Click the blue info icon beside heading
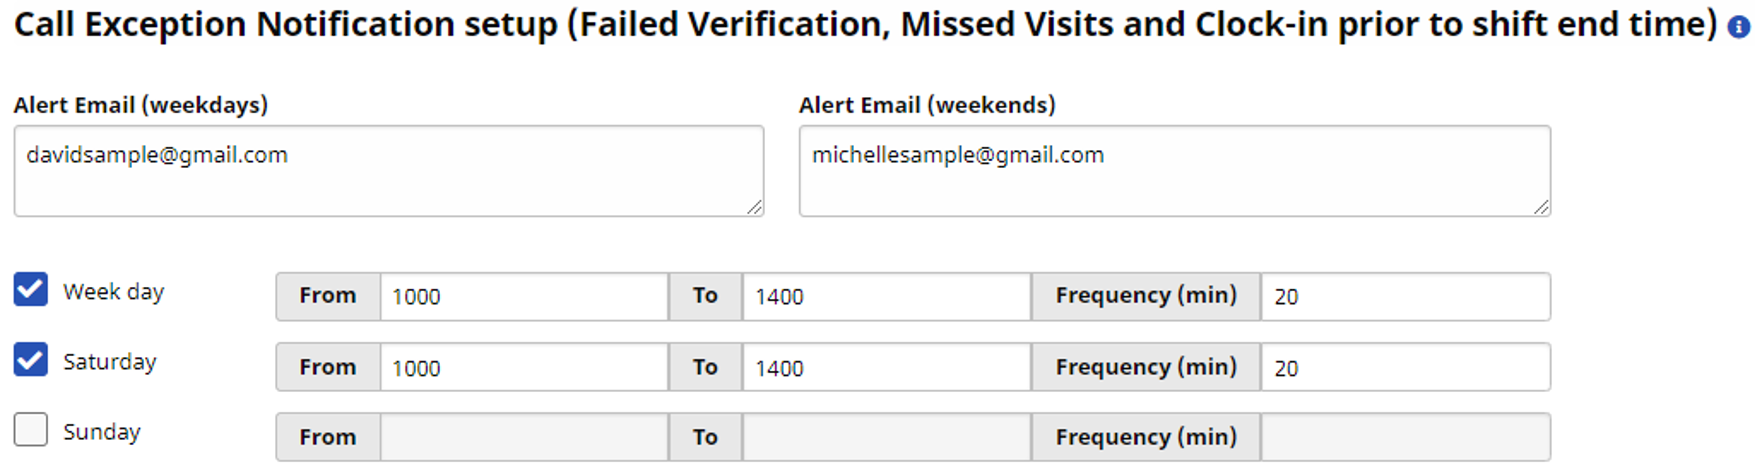This screenshot has height=470, width=1755. tap(1739, 28)
